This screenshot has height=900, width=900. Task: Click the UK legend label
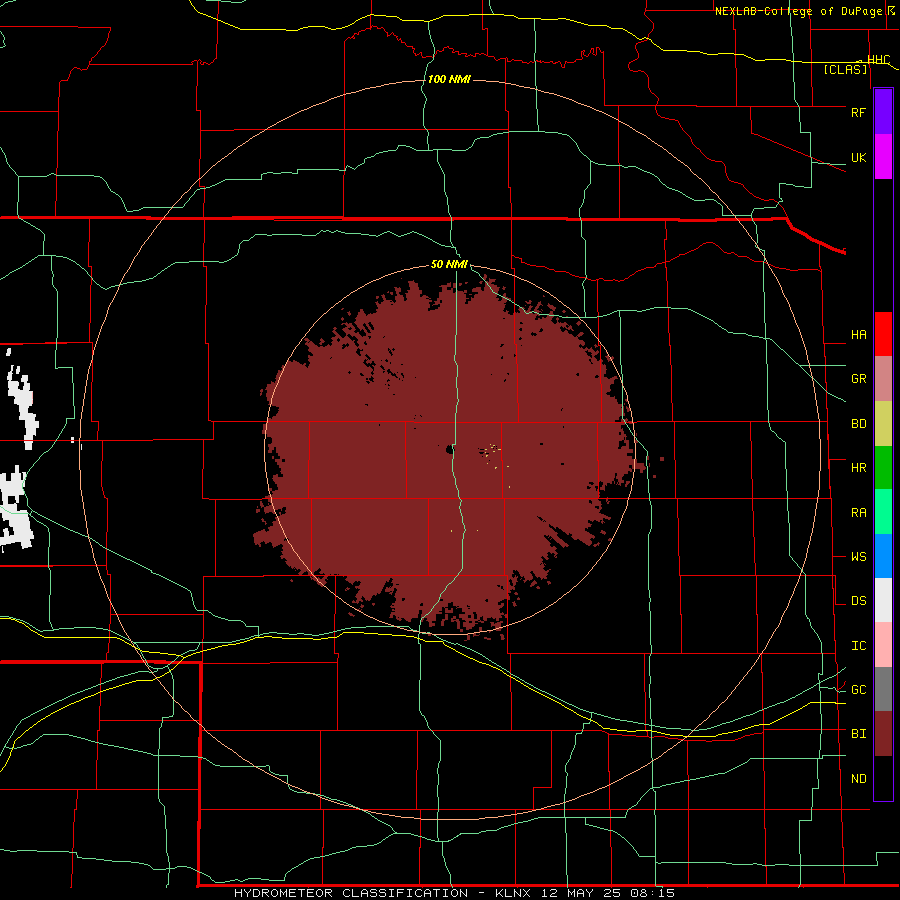tap(858, 157)
